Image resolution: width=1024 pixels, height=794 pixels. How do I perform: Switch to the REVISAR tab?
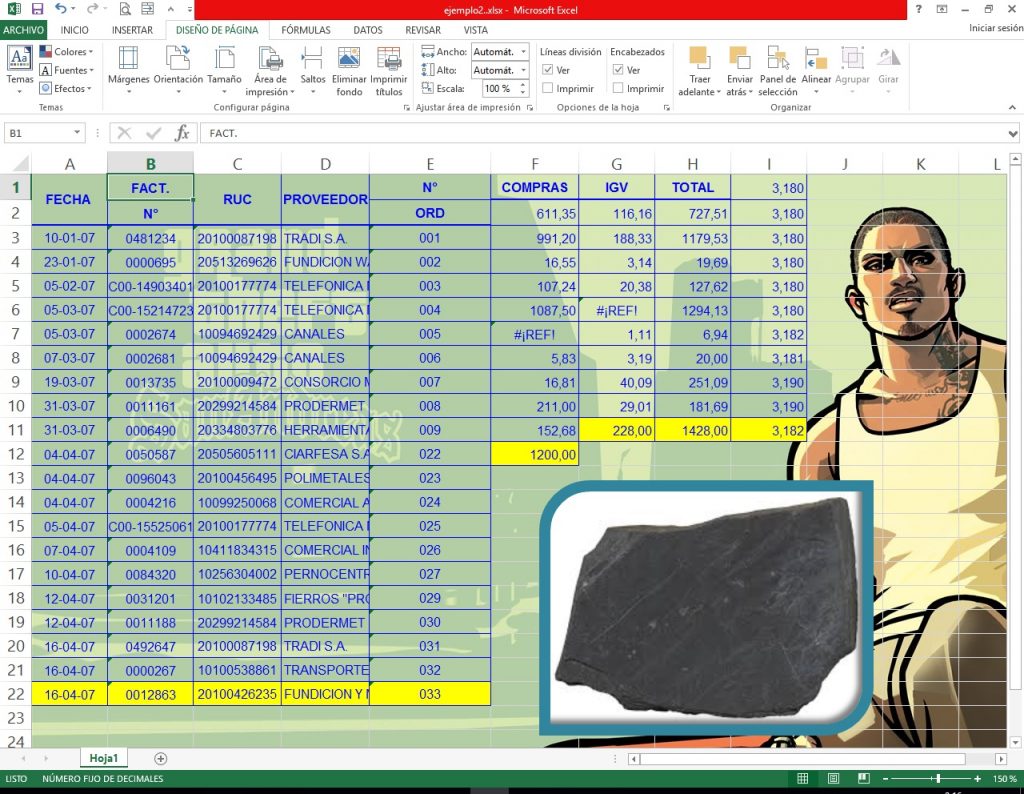coord(423,30)
